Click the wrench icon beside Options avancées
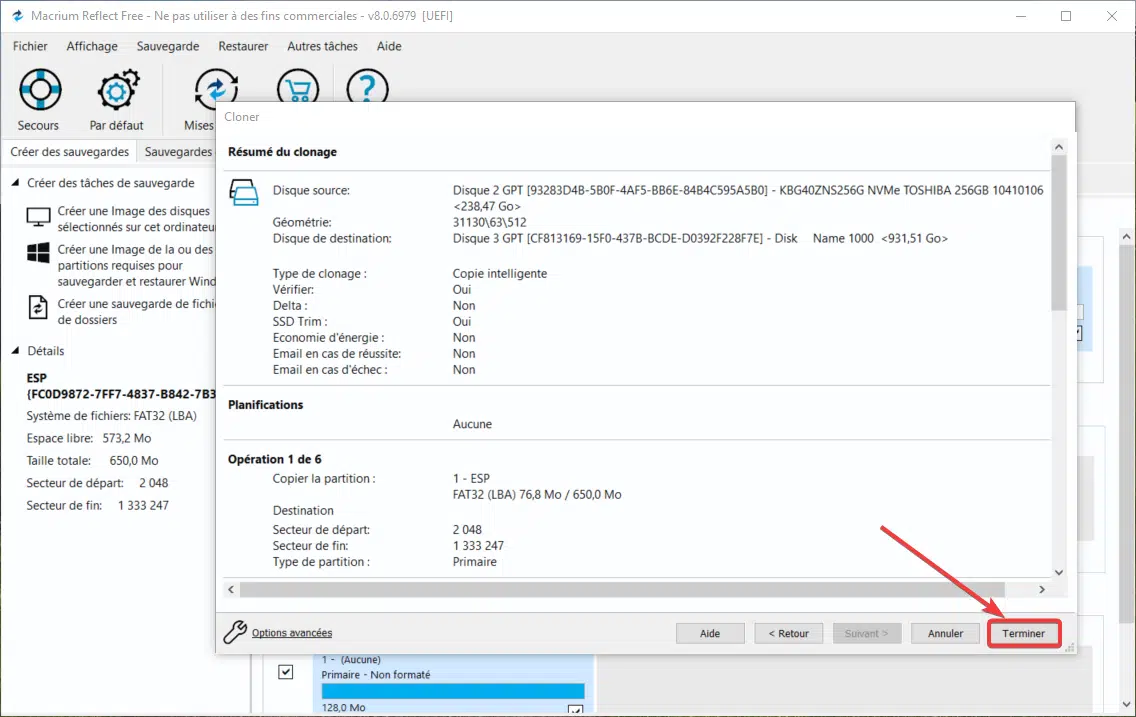Viewport: 1136px width, 717px height. (235, 632)
